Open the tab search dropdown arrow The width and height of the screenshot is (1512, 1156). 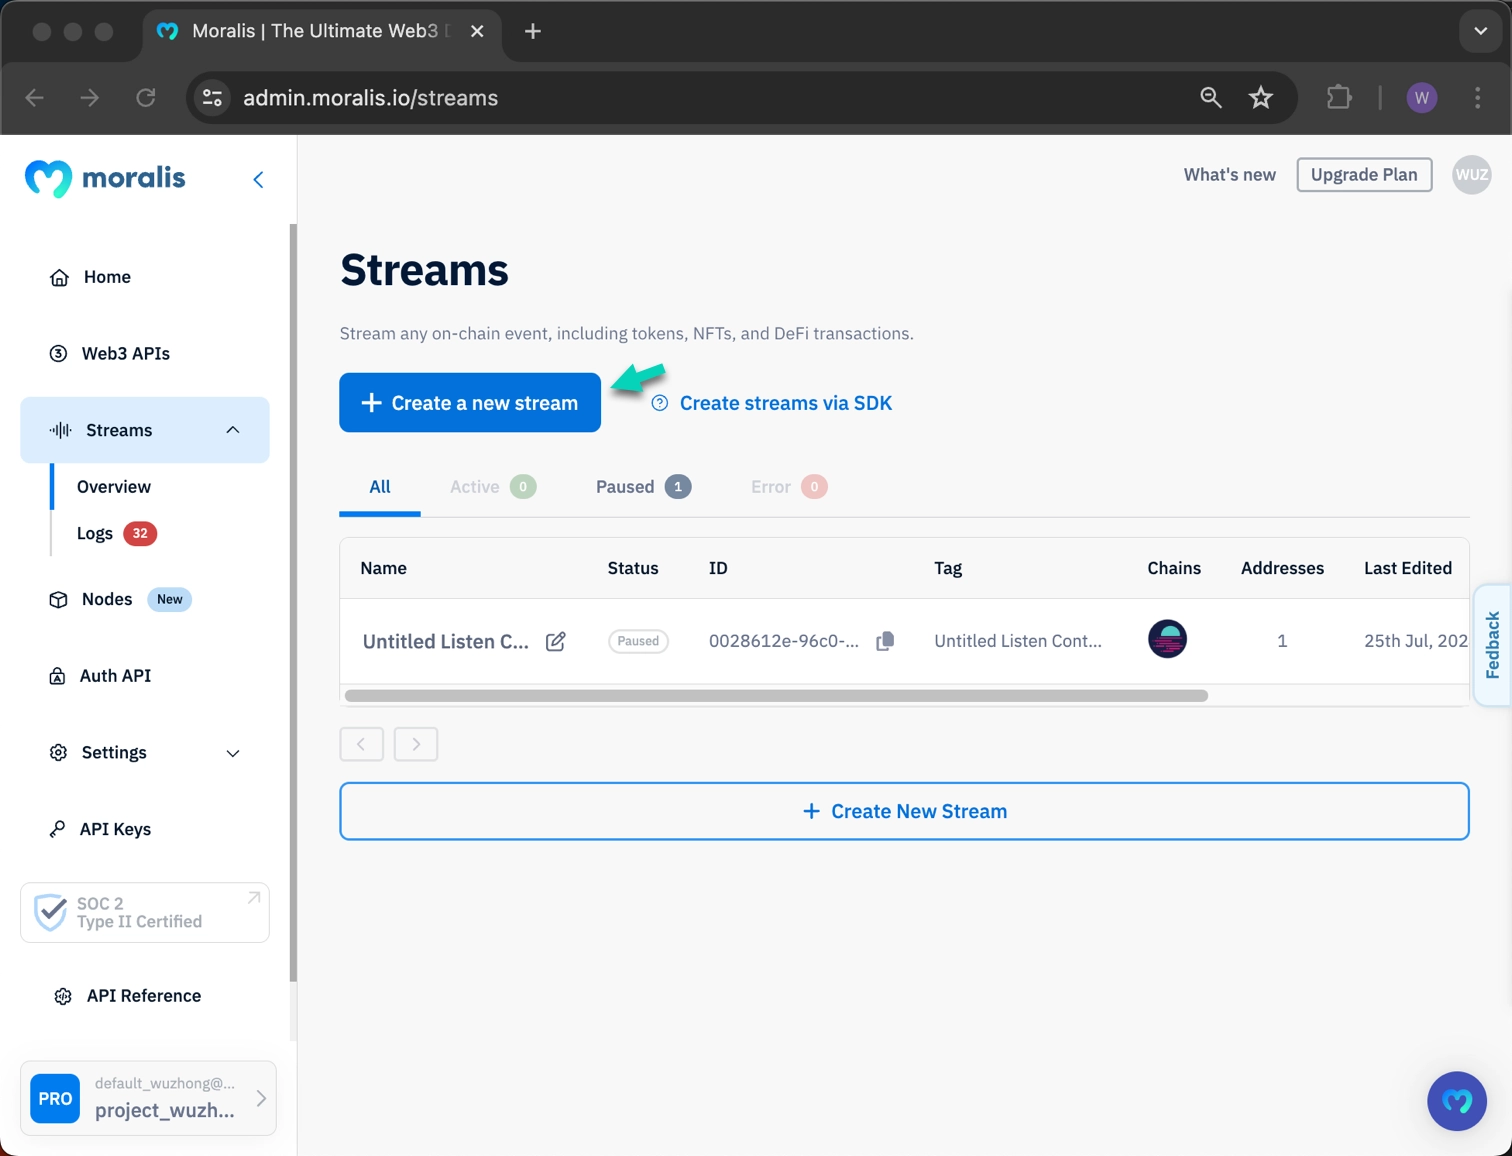(x=1480, y=31)
